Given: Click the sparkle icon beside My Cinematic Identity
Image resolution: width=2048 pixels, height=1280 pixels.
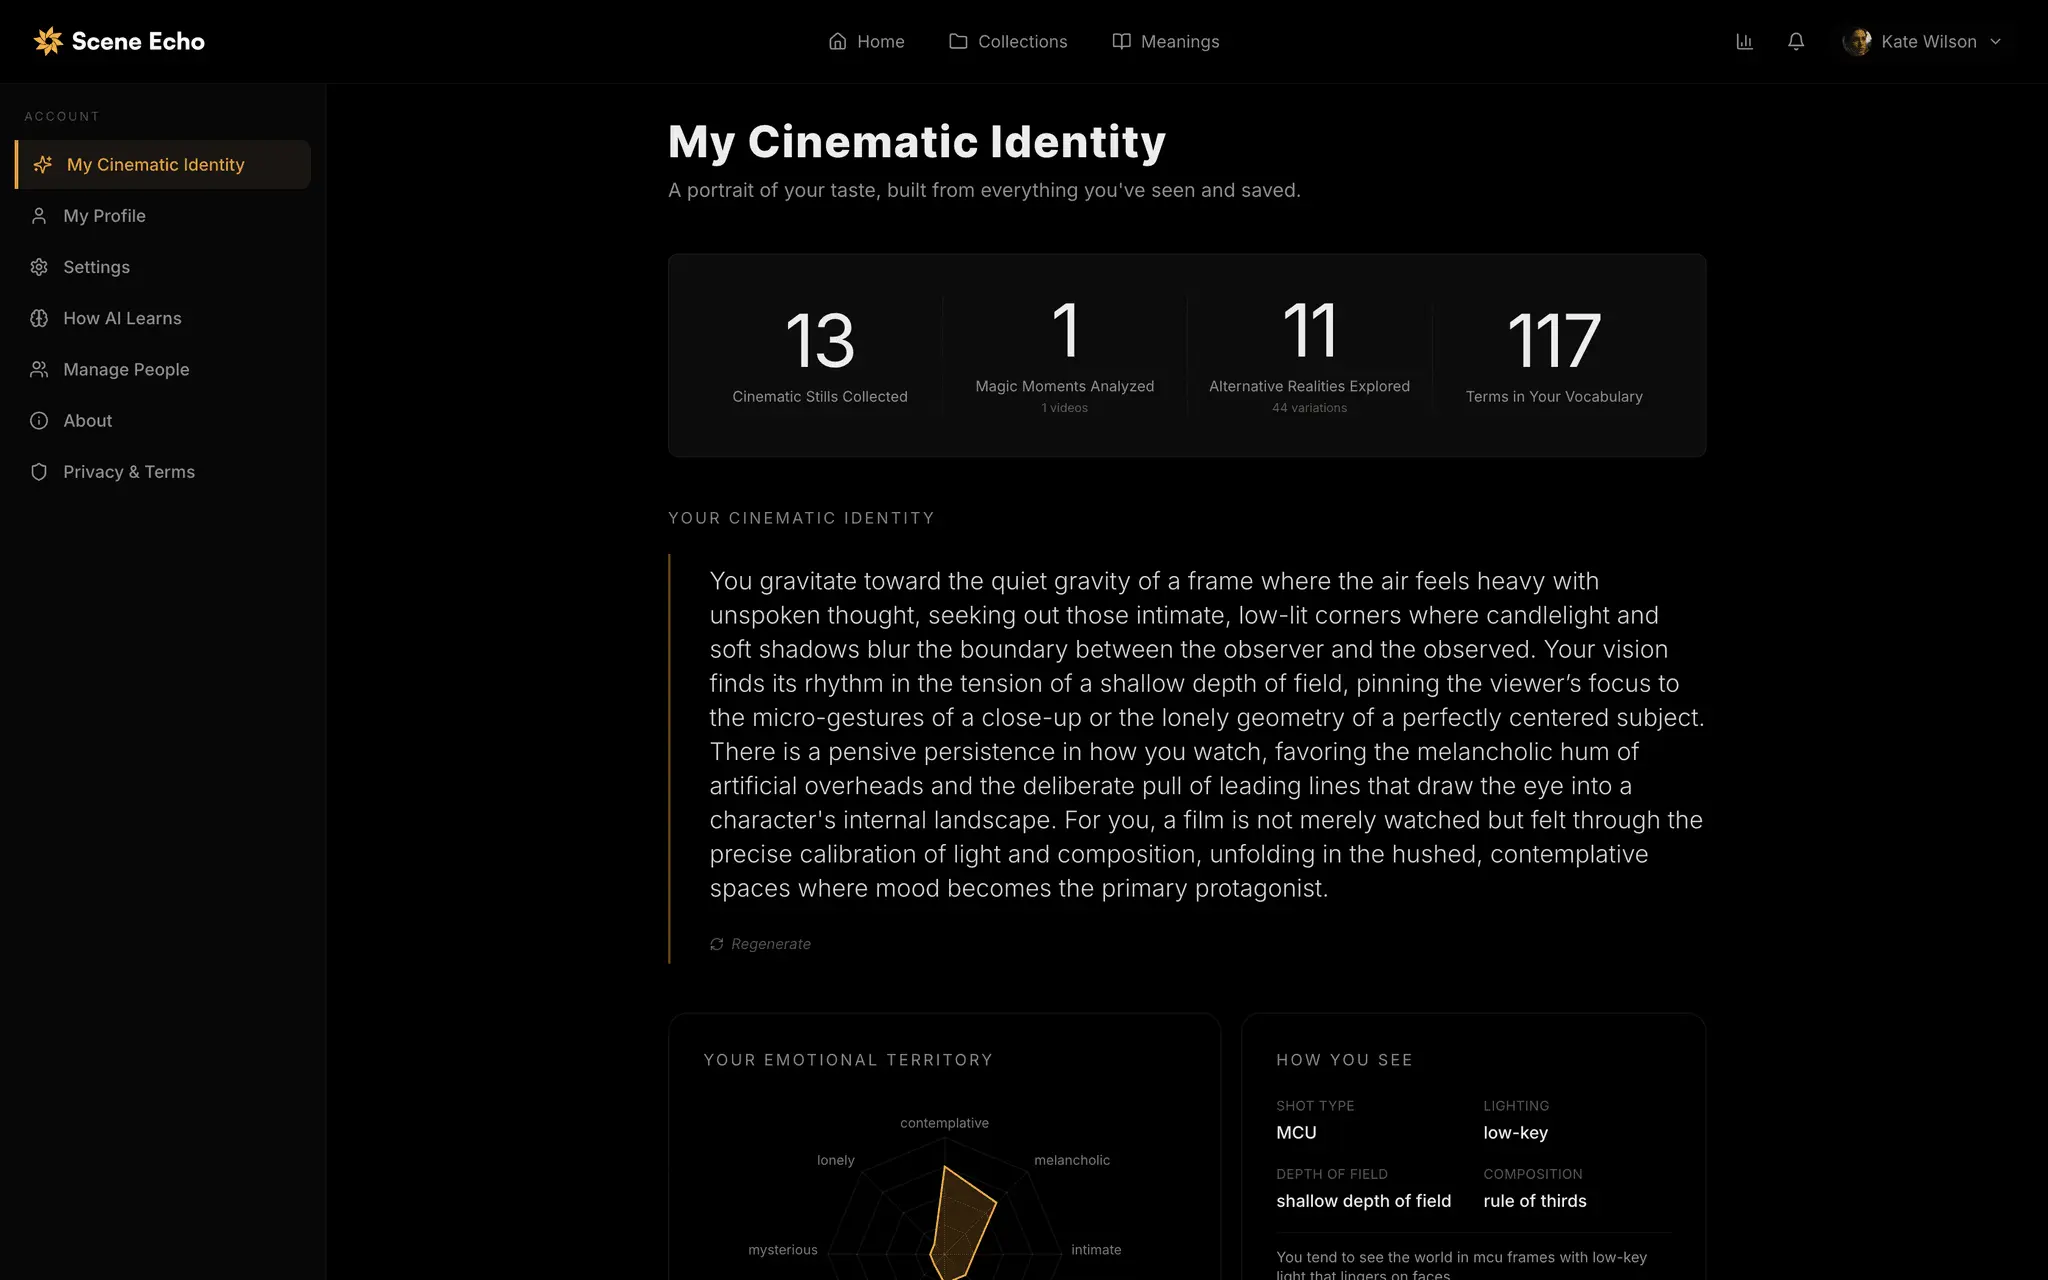Looking at the screenshot, I should click(43, 164).
